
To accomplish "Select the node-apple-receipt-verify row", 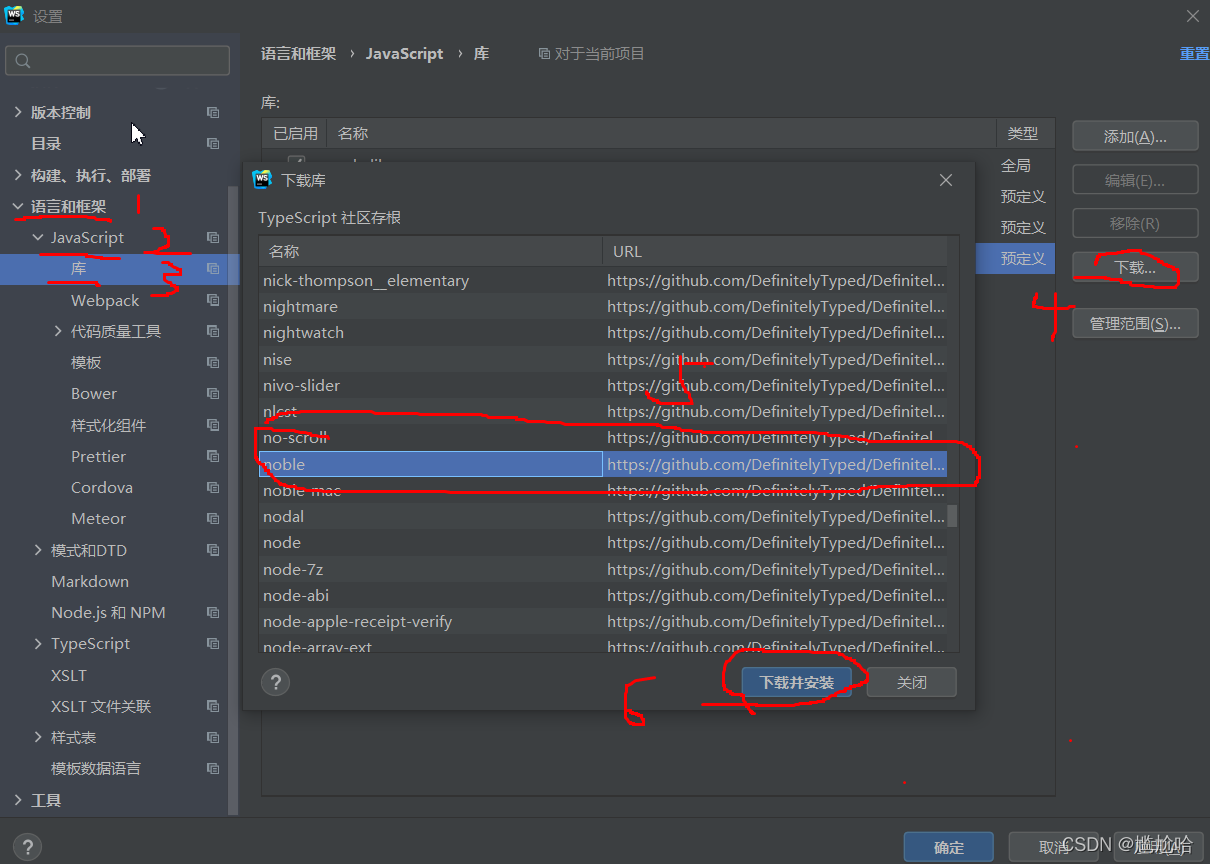I will [x=603, y=621].
